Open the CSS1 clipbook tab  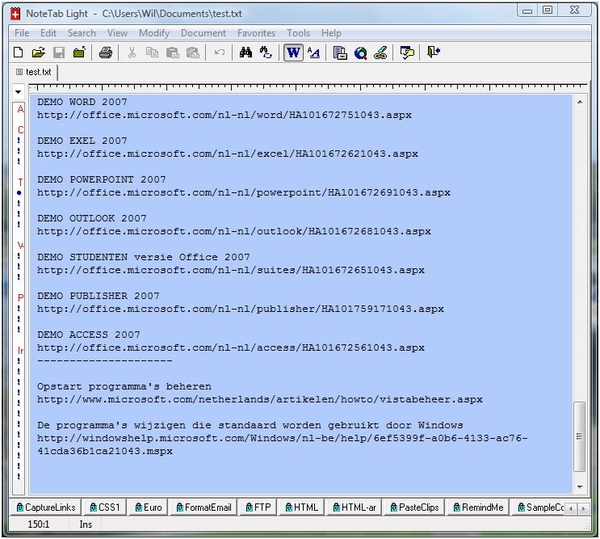[x=104, y=508]
